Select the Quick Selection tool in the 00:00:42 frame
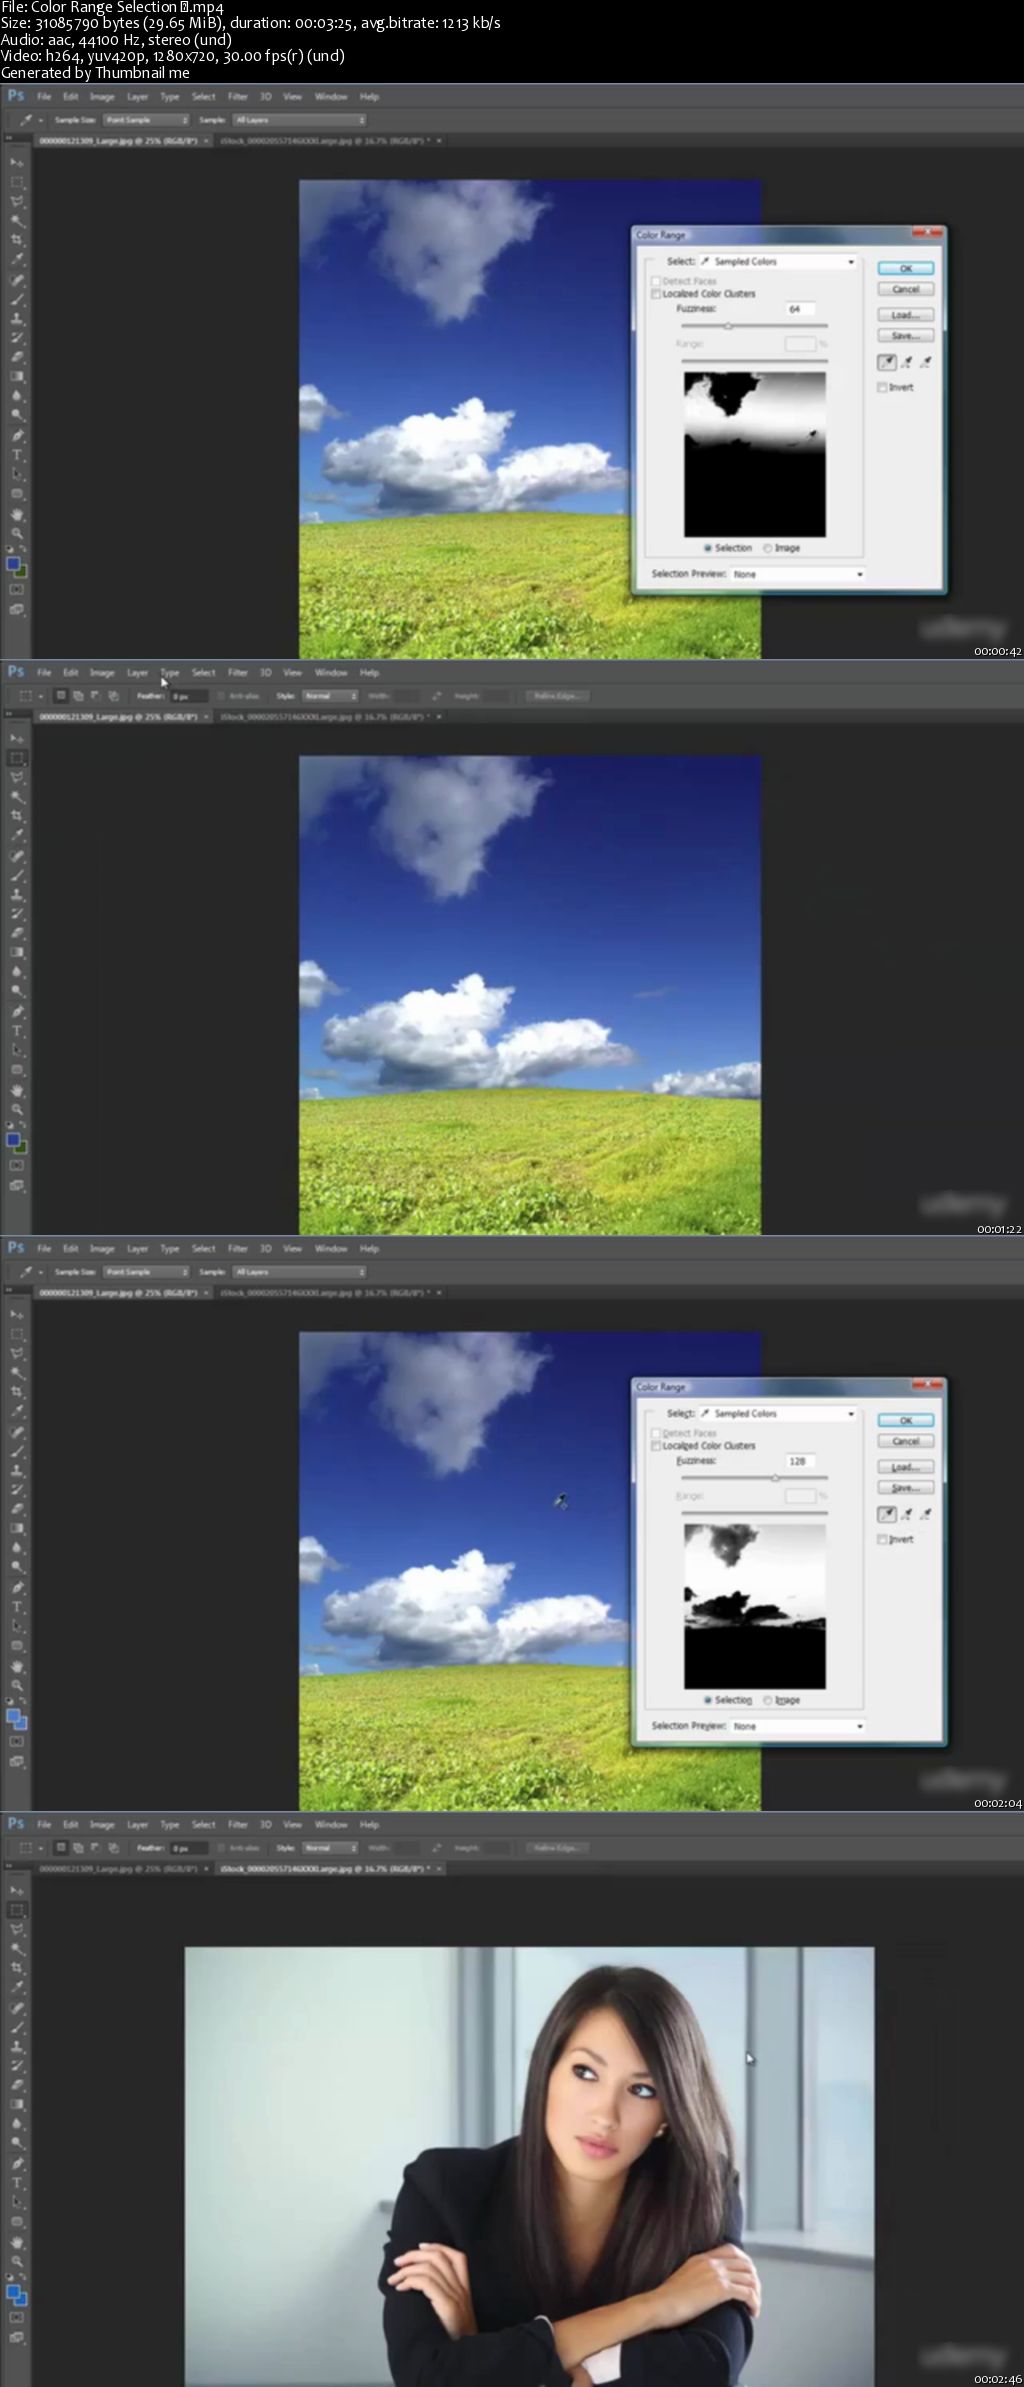The height and width of the screenshot is (2387, 1024). click(17, 221)
